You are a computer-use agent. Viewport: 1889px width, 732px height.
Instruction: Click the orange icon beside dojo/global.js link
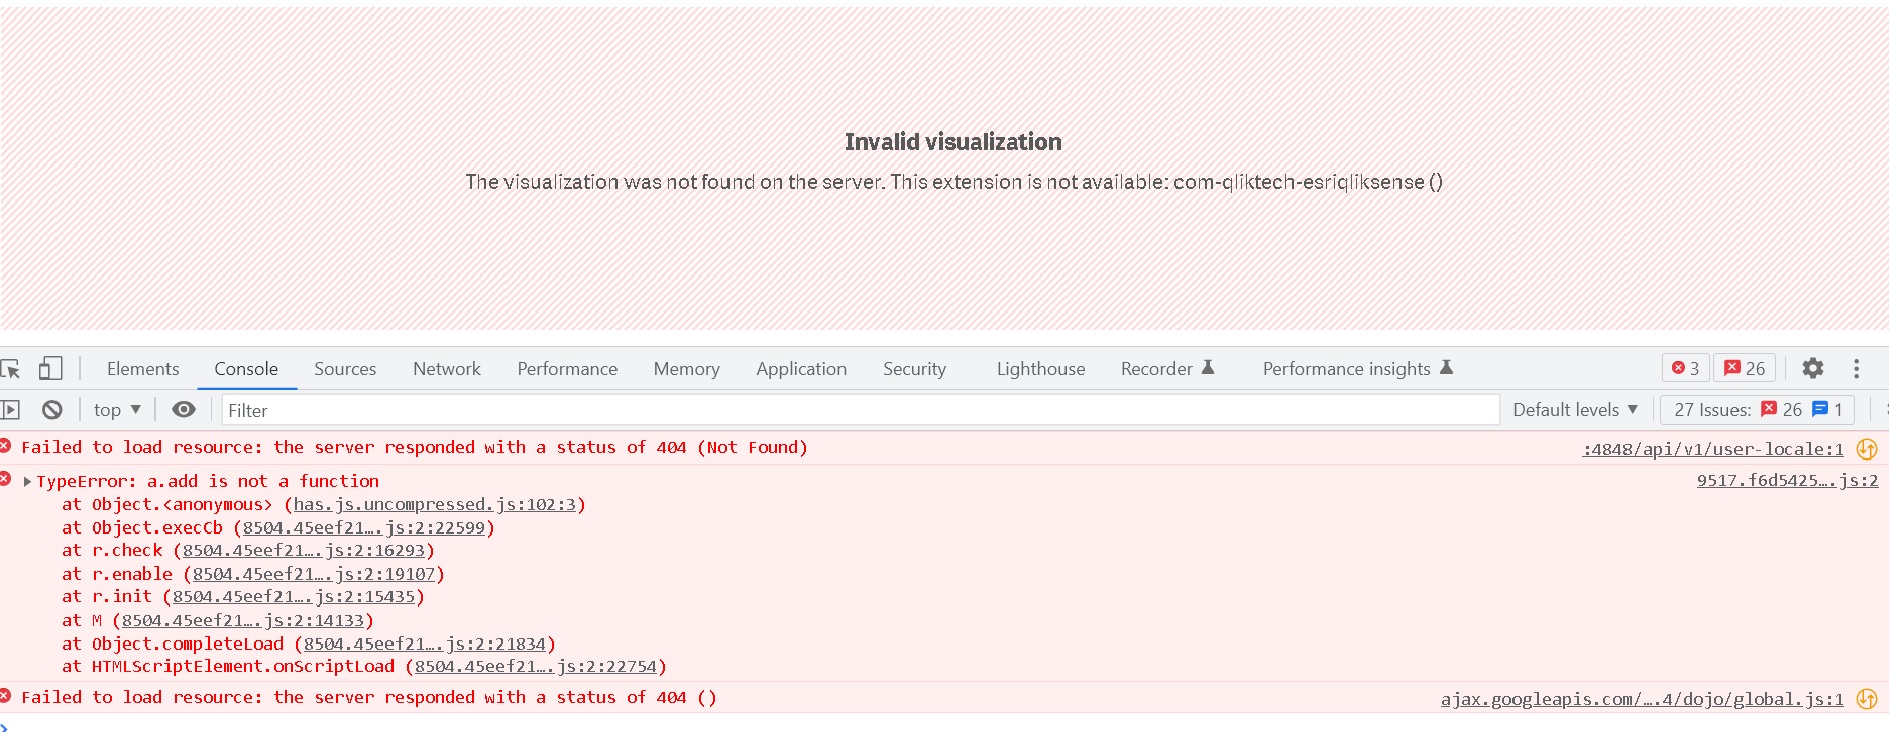coord(1866,699)
